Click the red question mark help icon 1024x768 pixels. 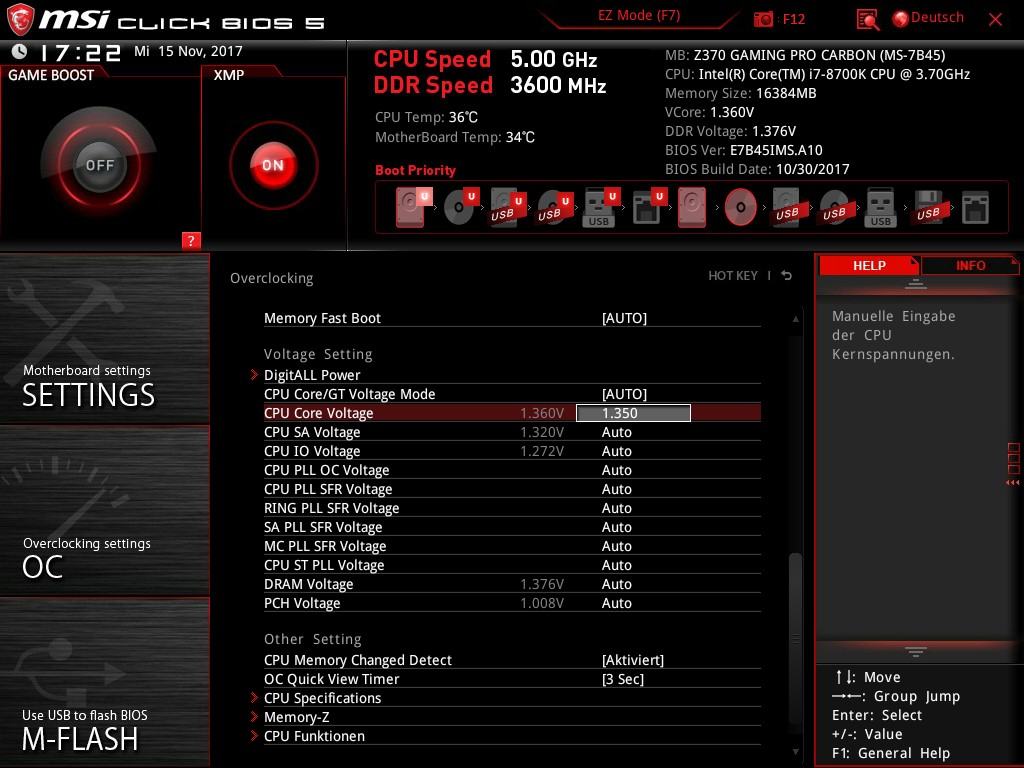click(191, 240)
